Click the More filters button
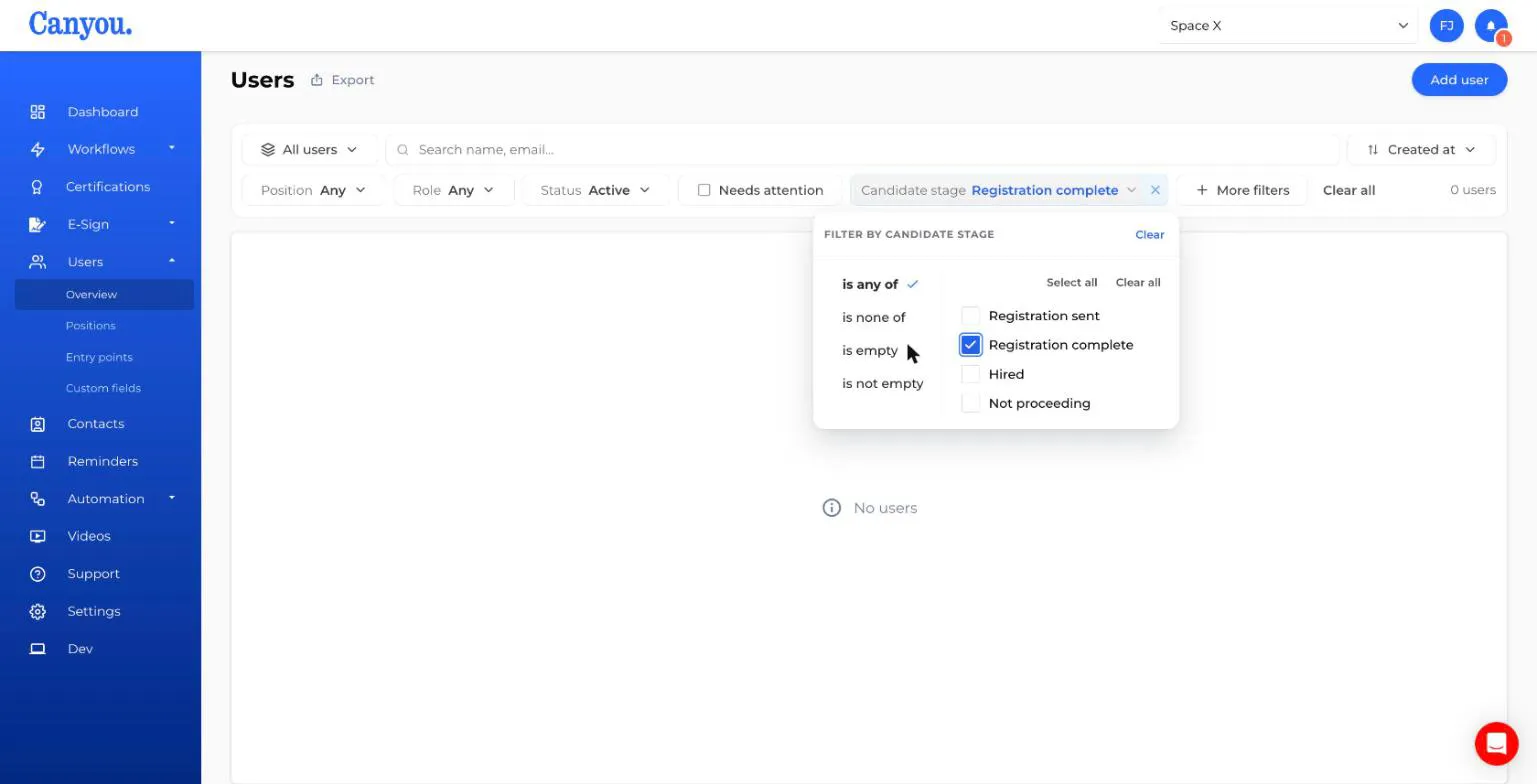This screenshot has height=784, width=1537. point(1242,190)
